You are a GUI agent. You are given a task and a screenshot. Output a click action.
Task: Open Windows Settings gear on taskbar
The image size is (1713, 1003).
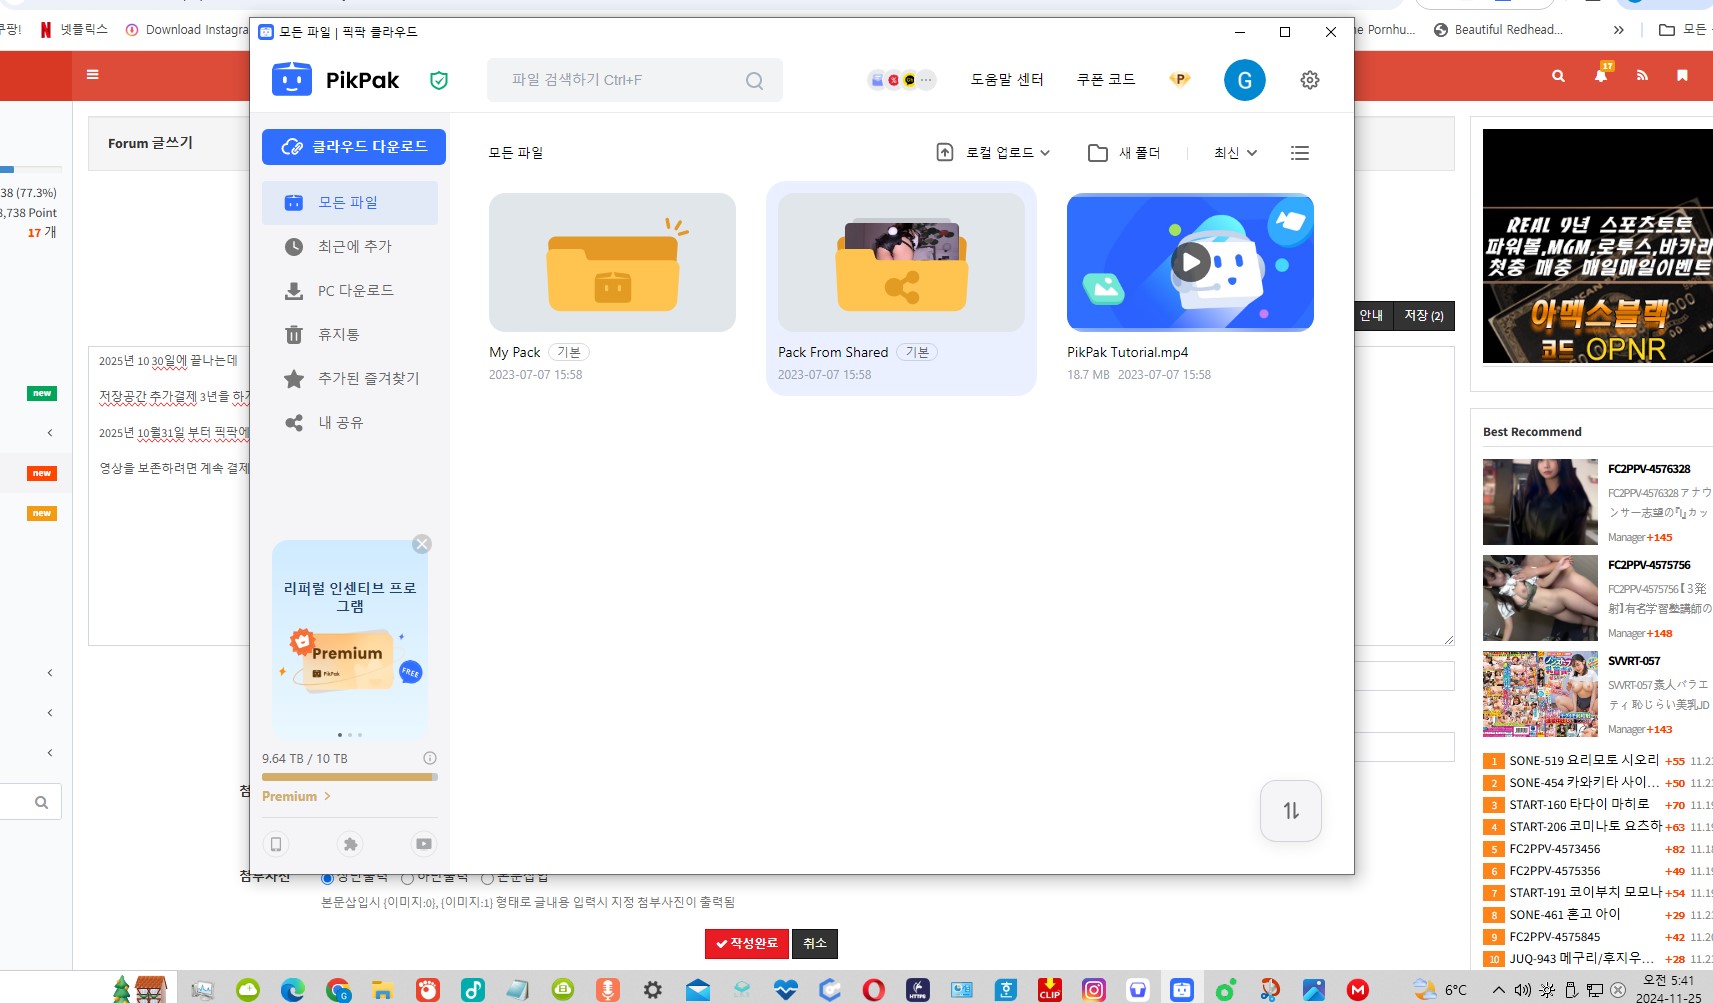652,990
